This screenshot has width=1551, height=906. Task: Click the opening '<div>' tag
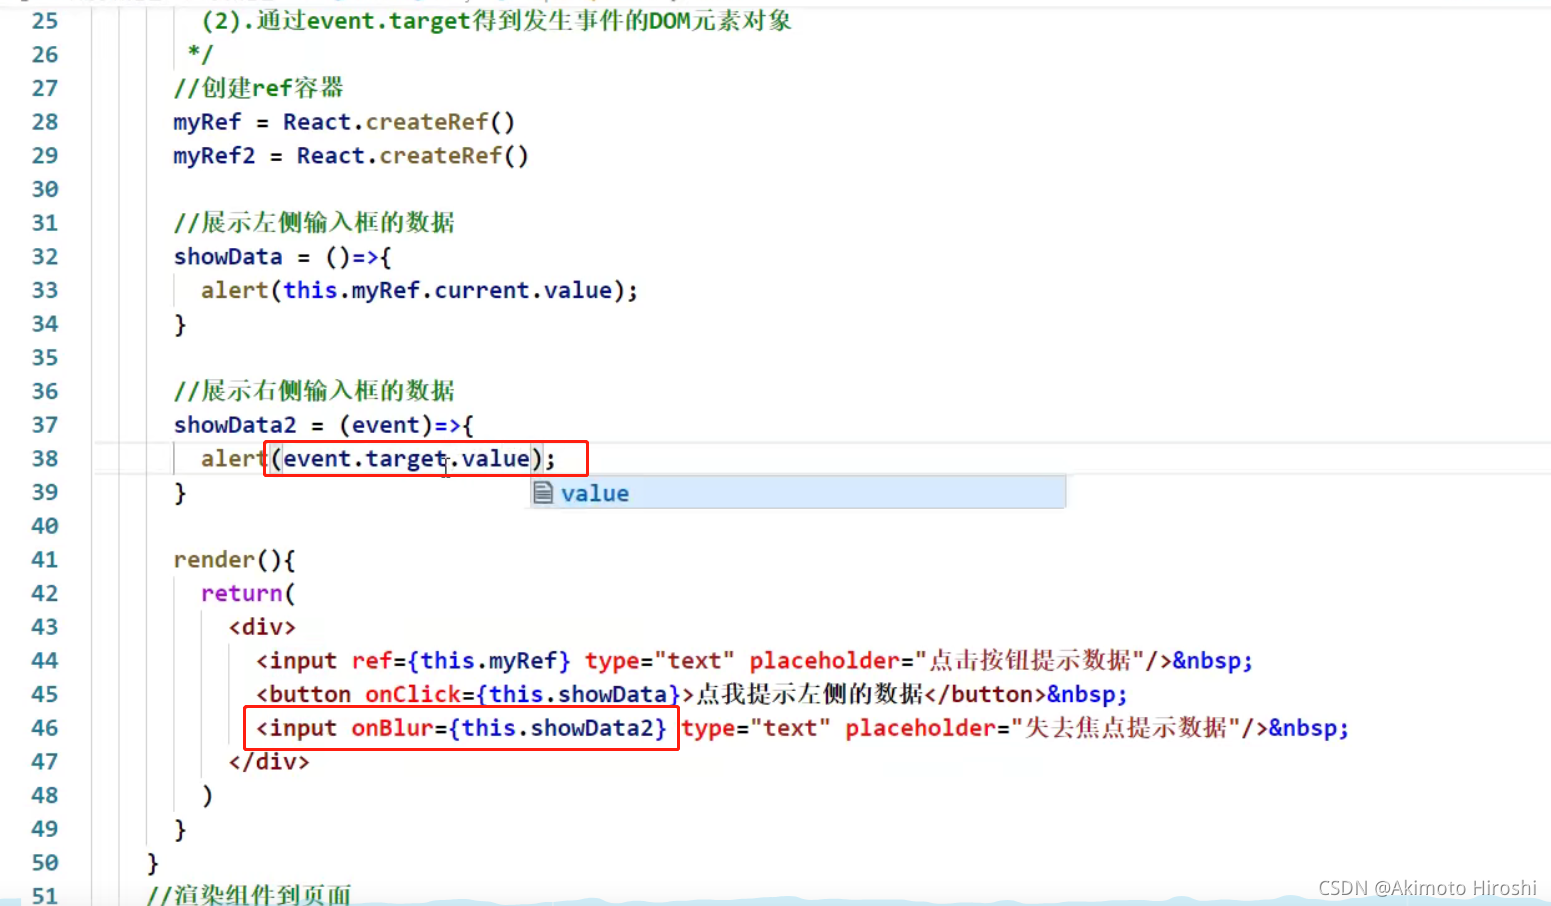tap(262, 627)
